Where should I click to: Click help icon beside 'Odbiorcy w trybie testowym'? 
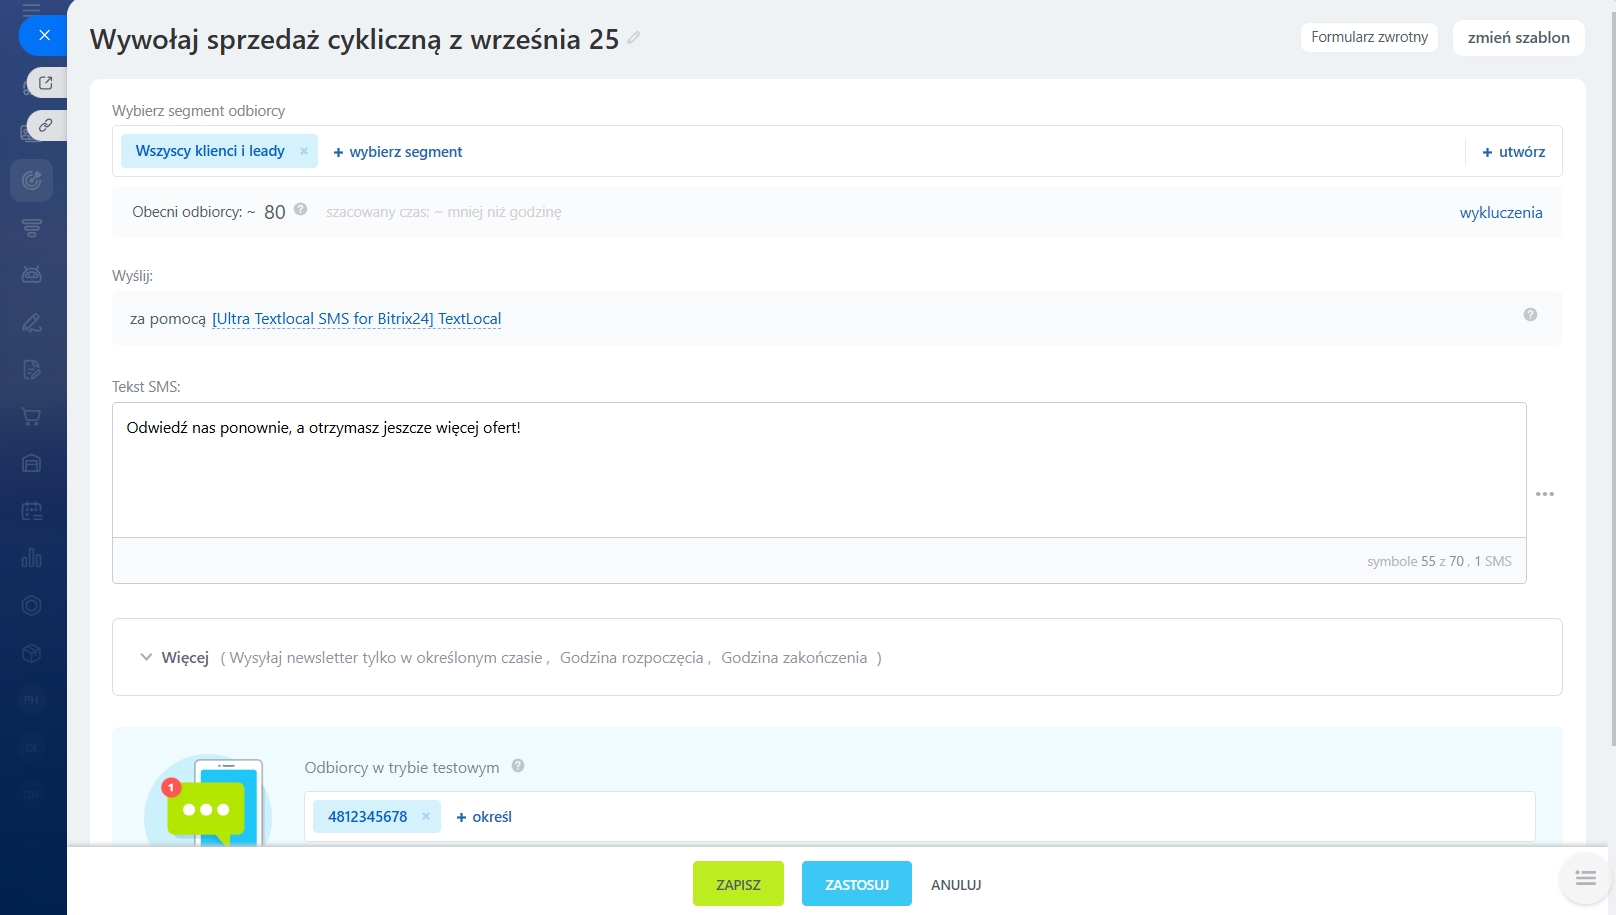pos(518,766)
